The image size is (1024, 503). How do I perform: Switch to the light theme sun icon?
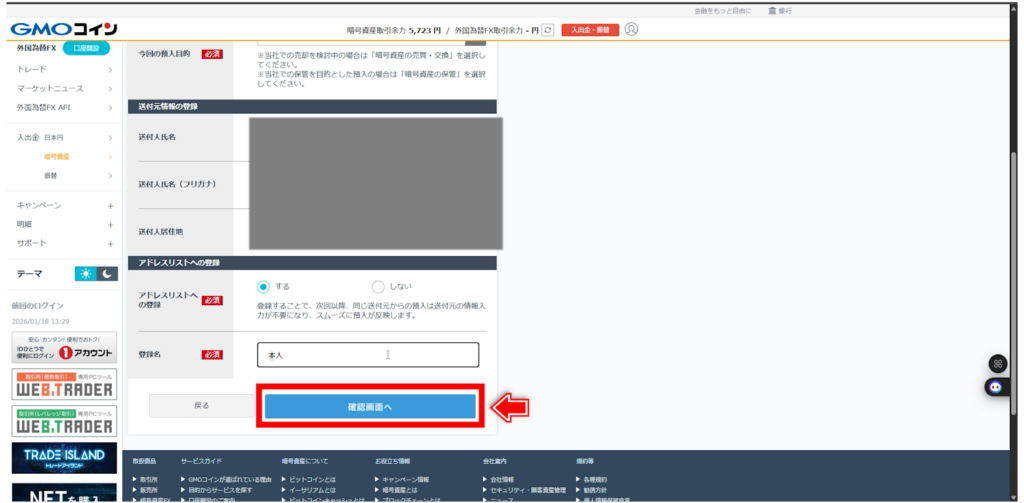(x=85, y=274)
